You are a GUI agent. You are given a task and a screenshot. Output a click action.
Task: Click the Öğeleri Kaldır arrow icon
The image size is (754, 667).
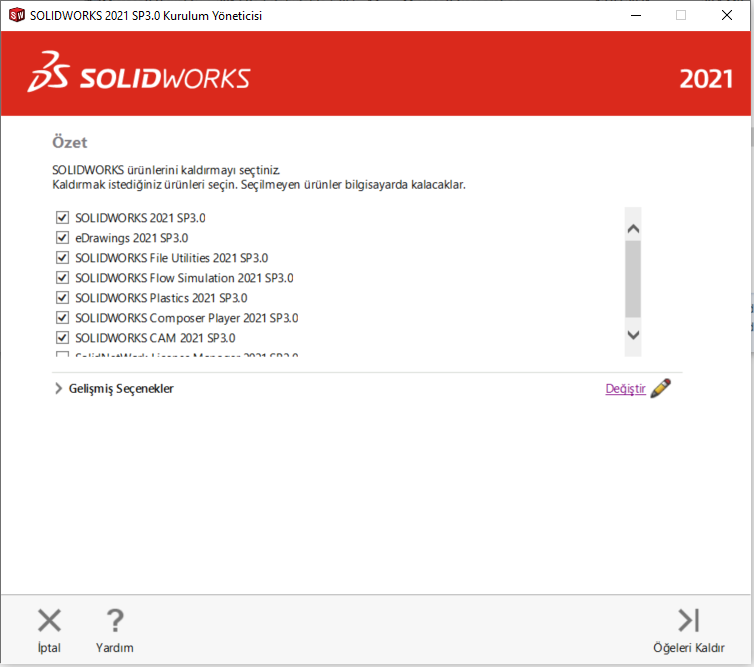coord(688,621)
